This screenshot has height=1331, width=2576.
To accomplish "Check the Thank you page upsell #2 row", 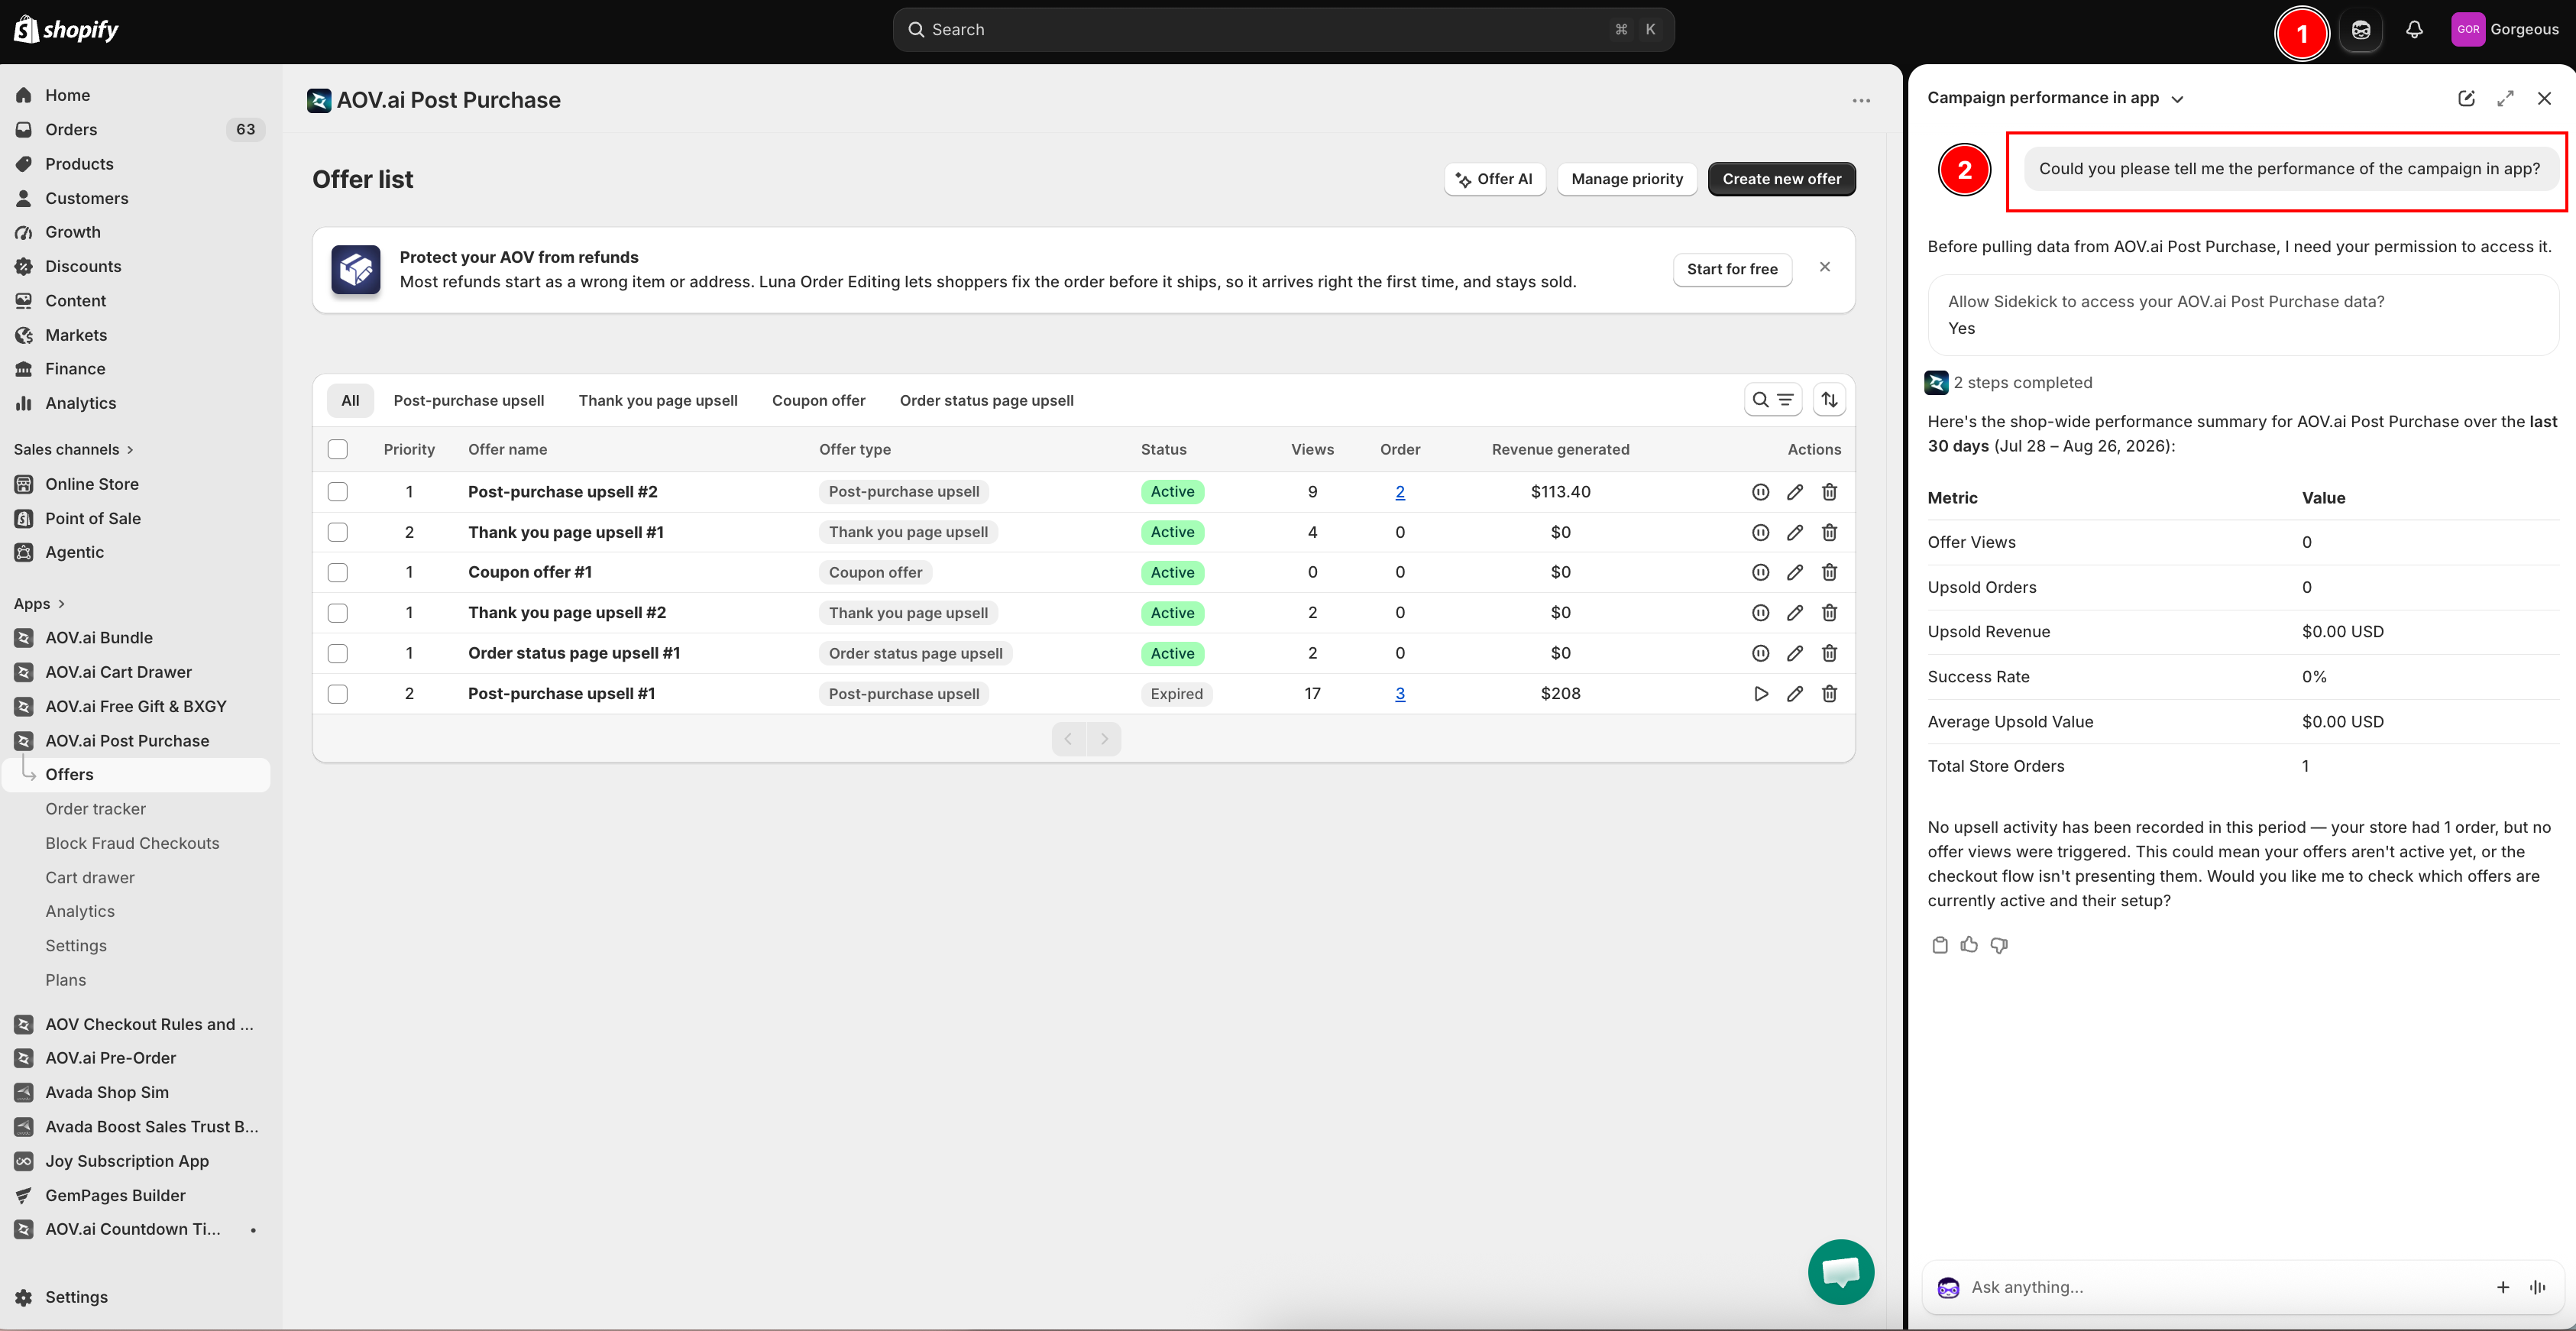I will 338,613.
